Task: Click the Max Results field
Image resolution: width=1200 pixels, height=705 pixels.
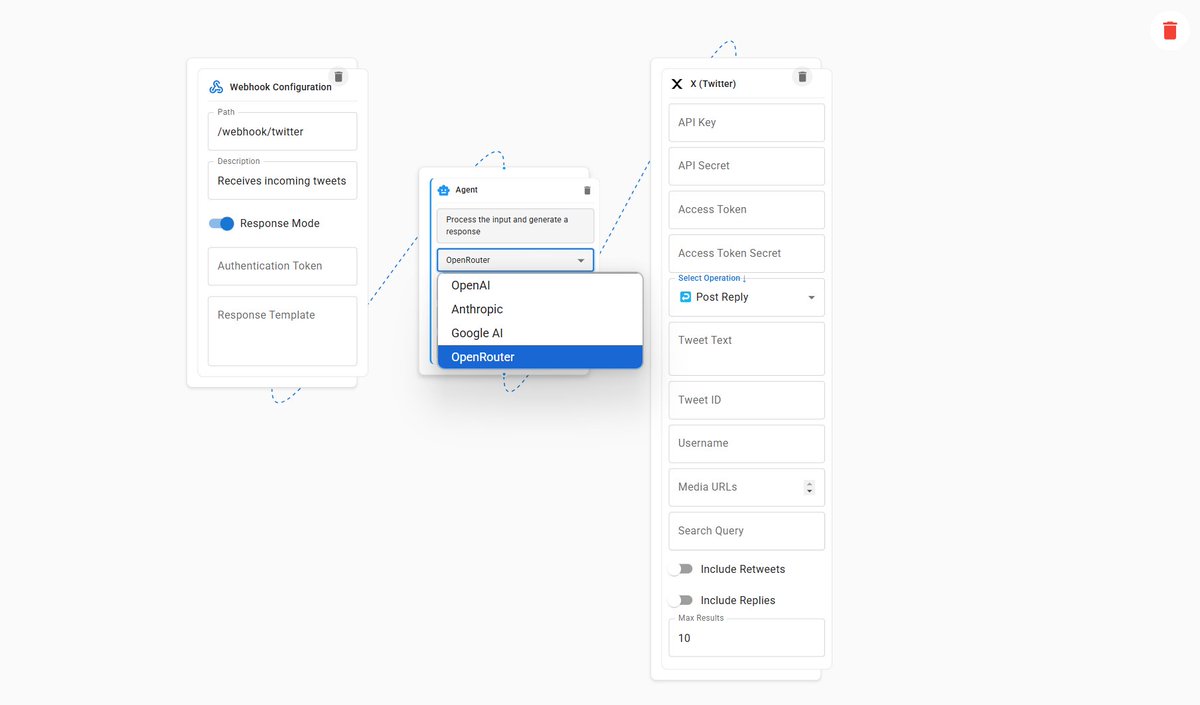Action: (x=746, y=638)
